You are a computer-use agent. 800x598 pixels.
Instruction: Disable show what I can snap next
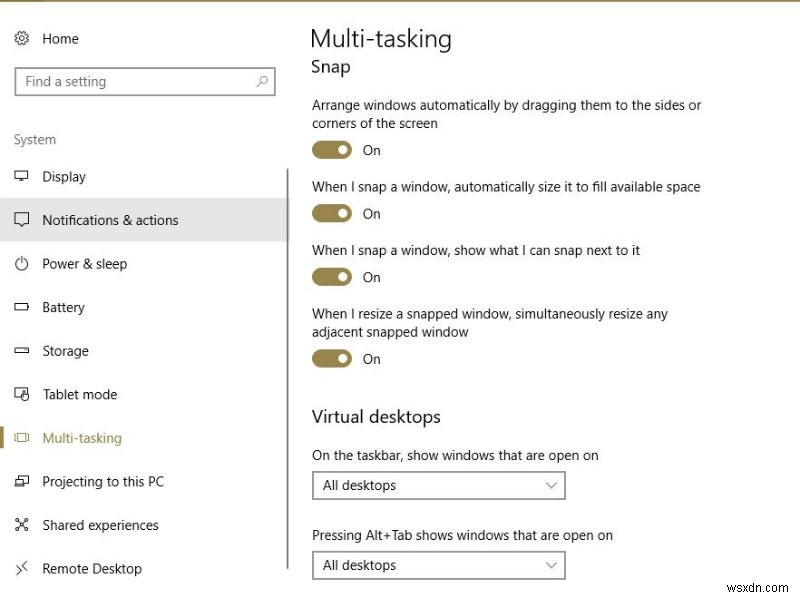pos(332,277)
